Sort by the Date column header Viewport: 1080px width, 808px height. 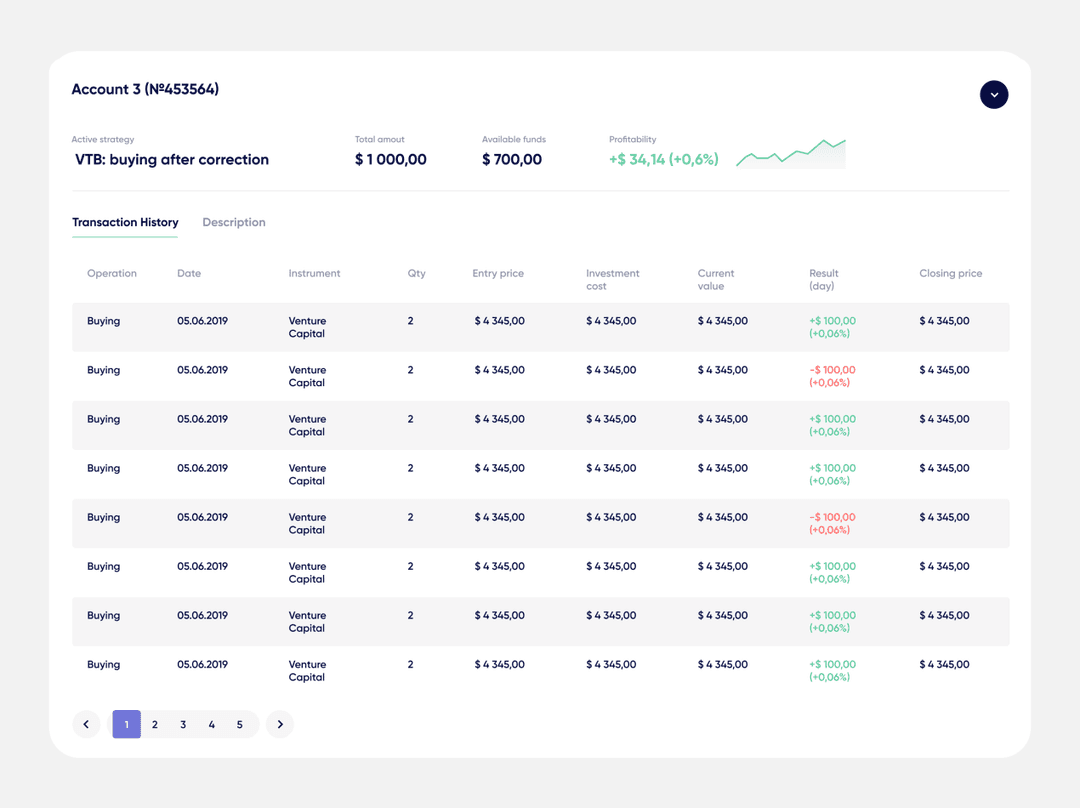(x=189, y=273)
